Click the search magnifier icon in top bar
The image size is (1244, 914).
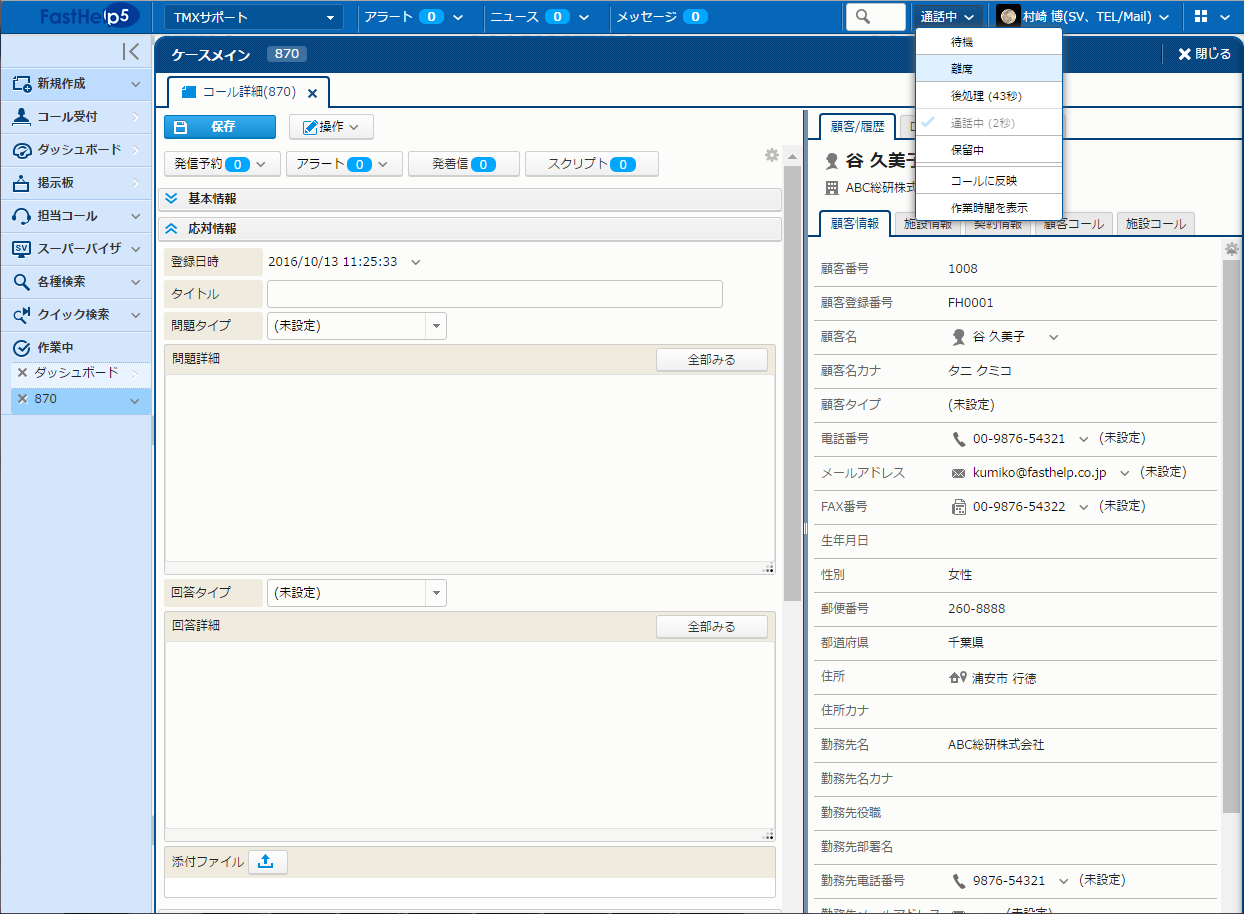[x=863, y=17]
